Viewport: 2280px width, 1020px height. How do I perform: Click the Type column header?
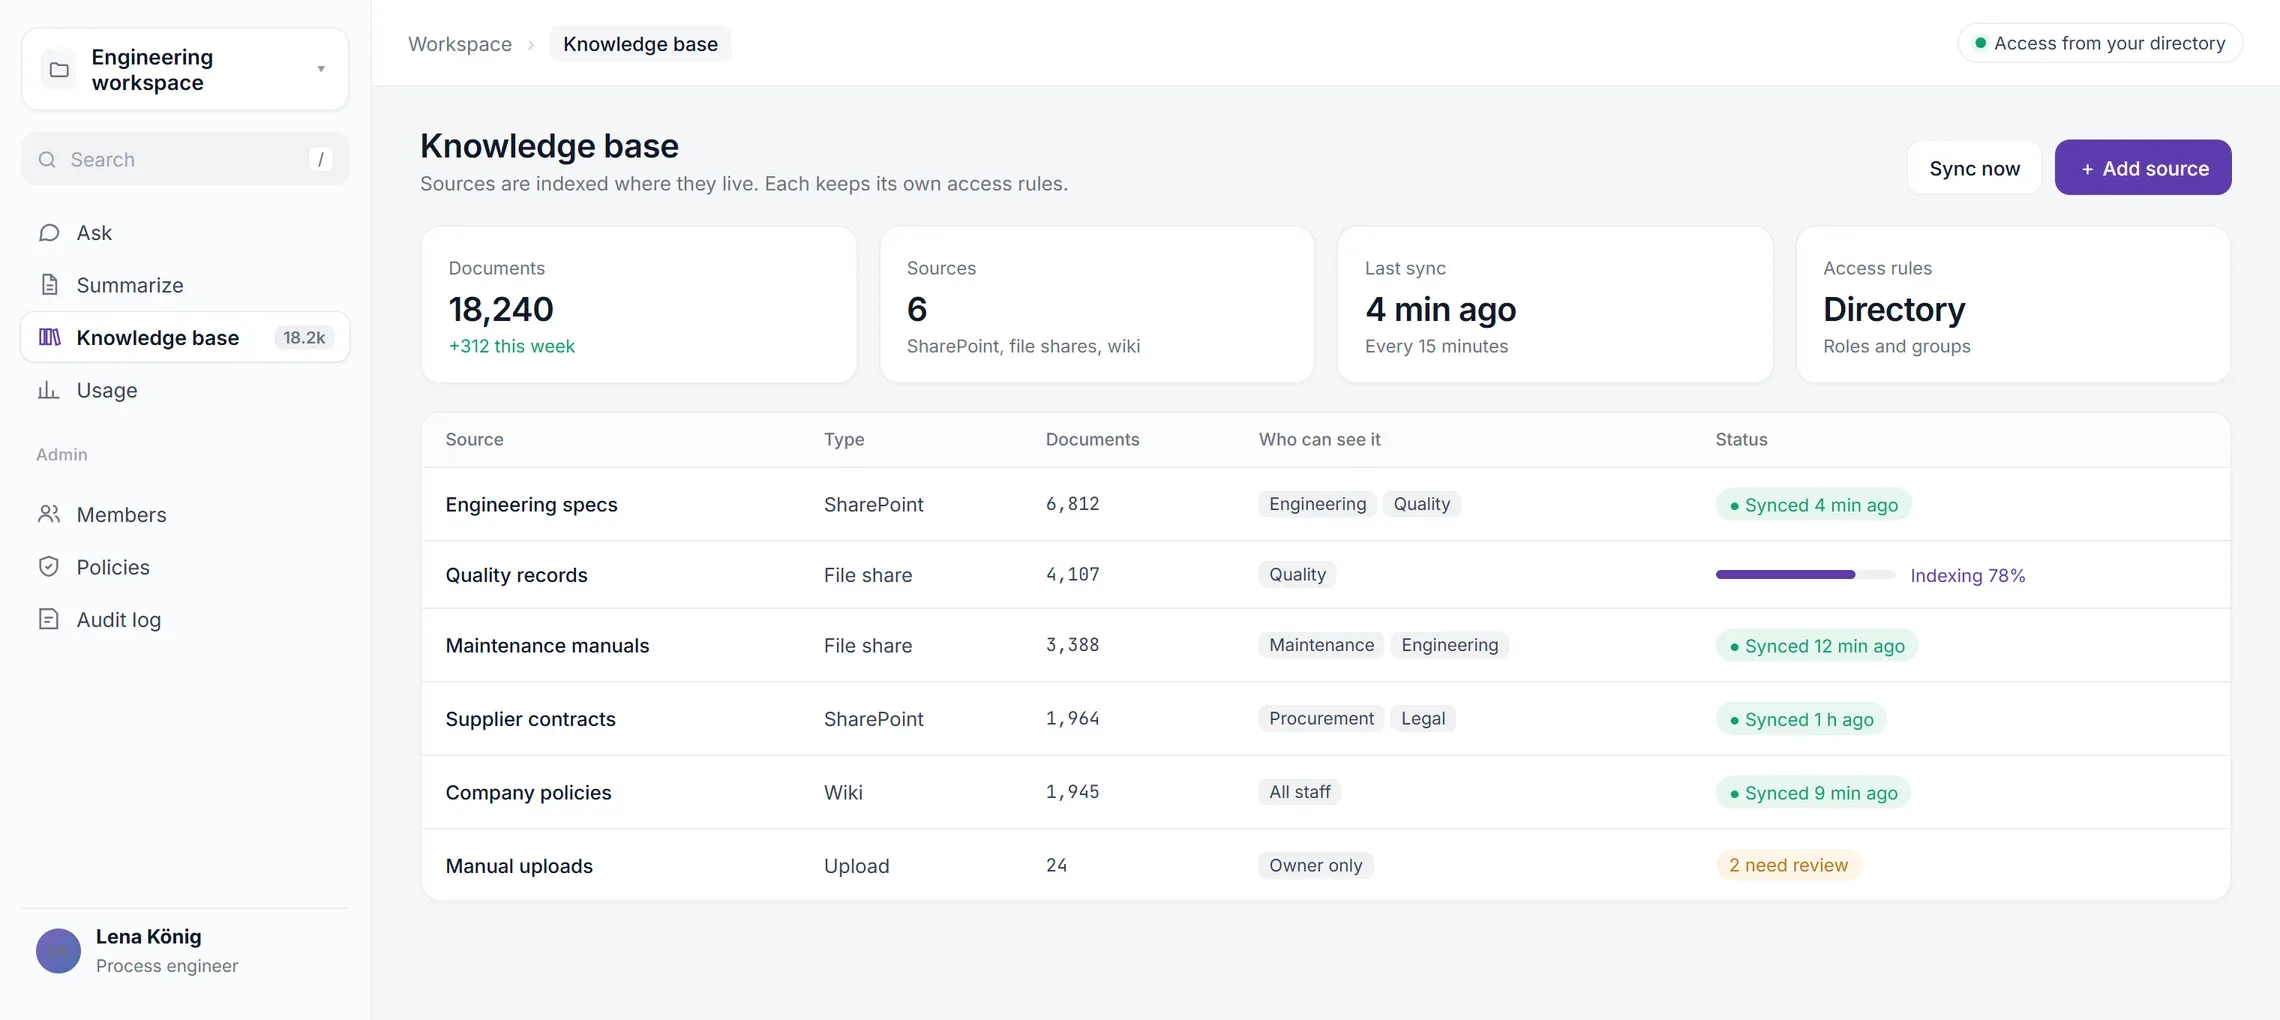click(844, 439)
